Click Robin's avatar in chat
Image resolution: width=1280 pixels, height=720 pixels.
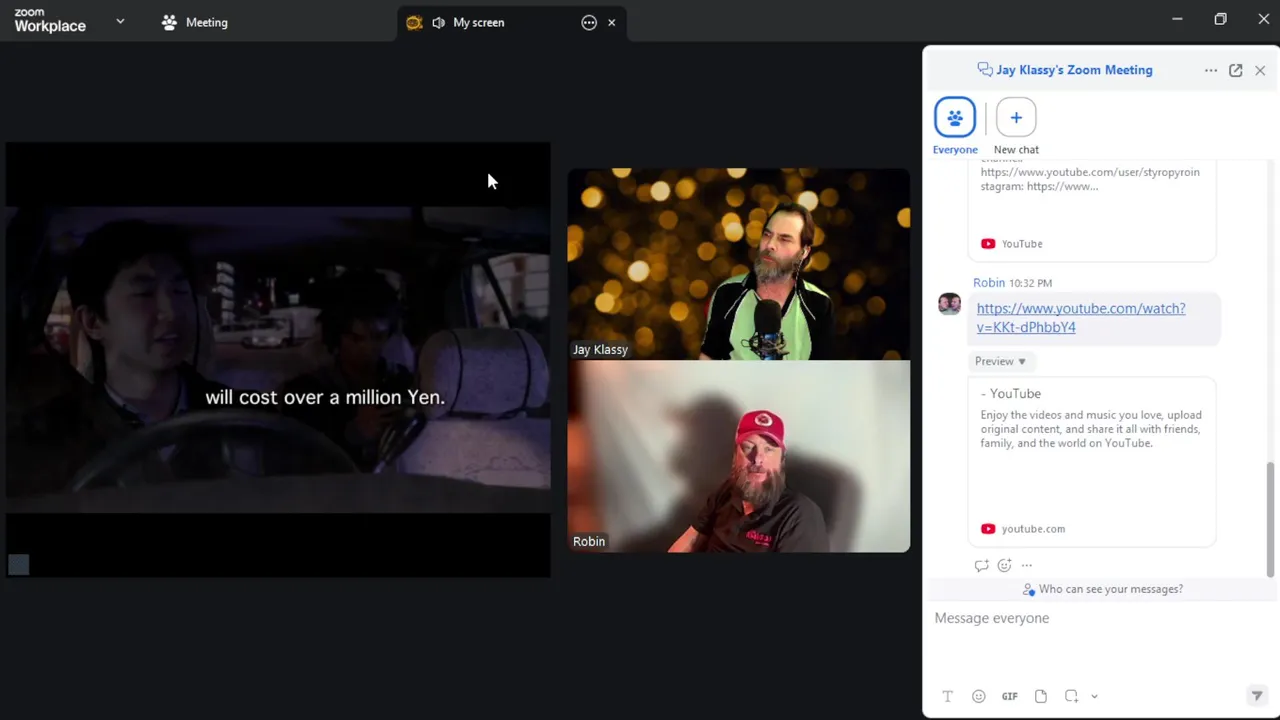(949, 304)
